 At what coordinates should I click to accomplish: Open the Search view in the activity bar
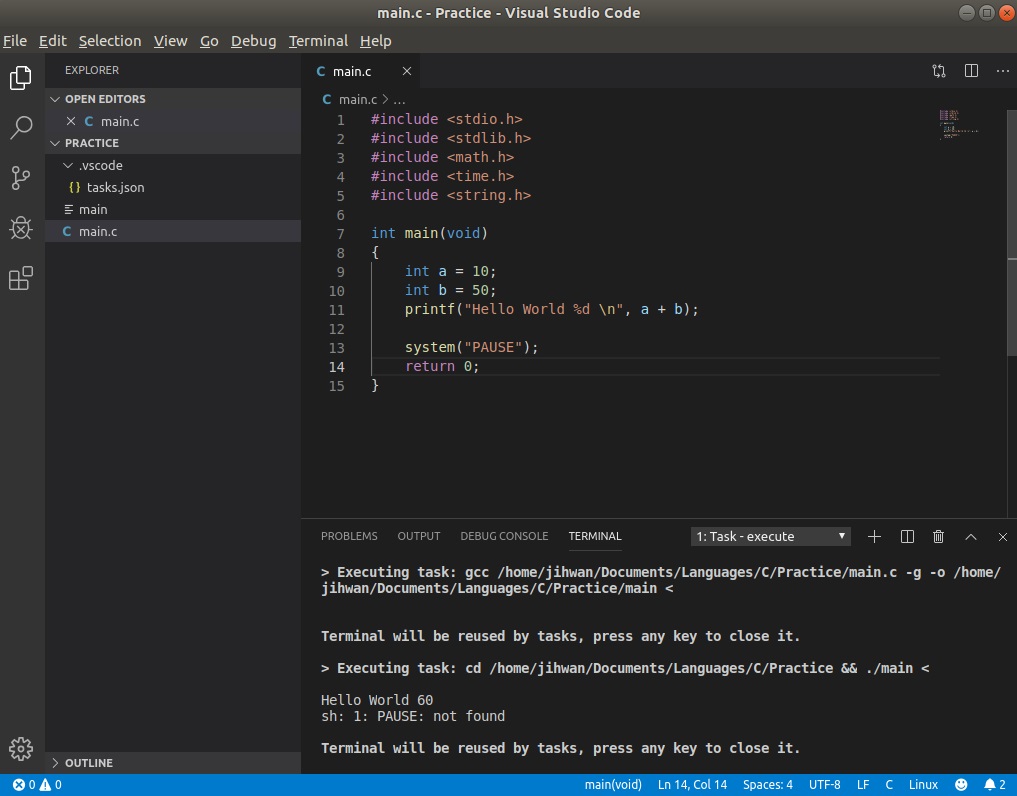coord(21,128)
